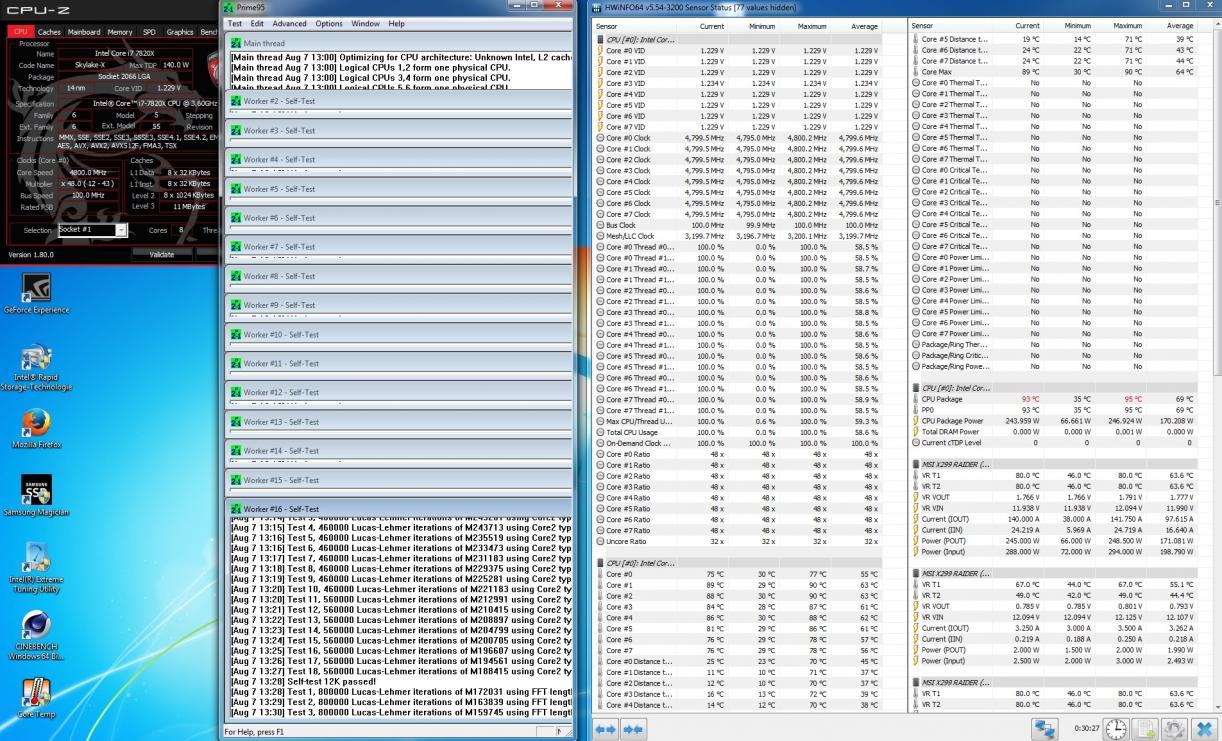Activate the Worker #12 - Self-Test window title
Viewport: 1222px width, 741px height.
pos(399,392)
